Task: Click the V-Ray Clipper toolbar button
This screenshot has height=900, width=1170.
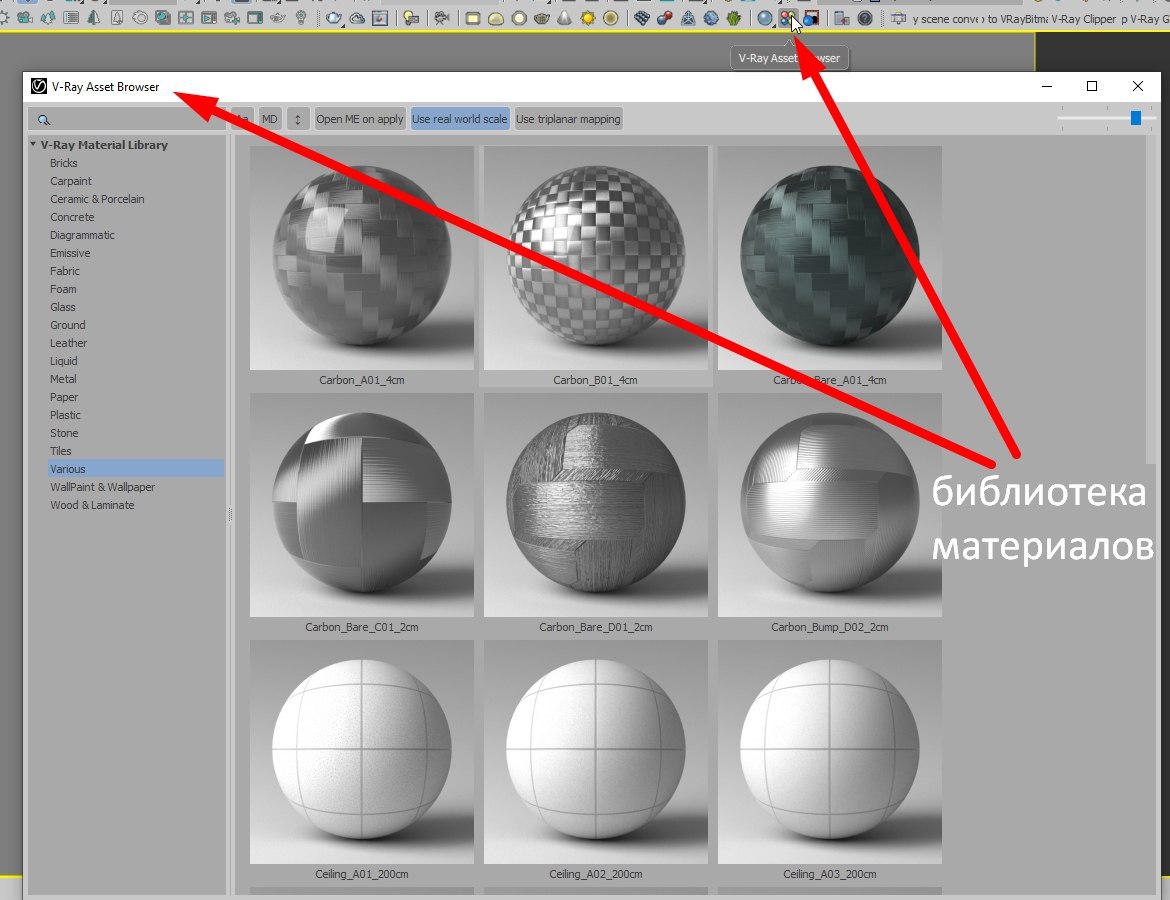Action: pyautogui.click(x=1083, y=19)
